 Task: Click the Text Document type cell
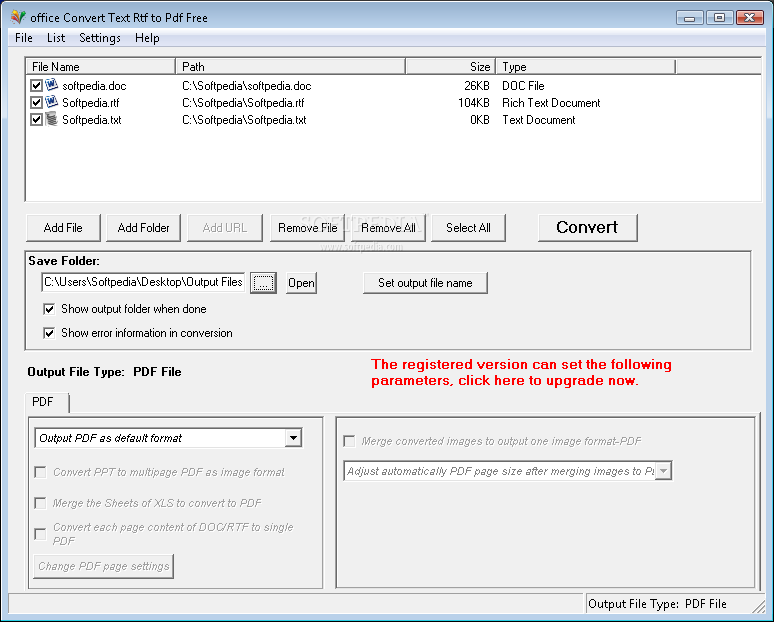tap(539, 120)
